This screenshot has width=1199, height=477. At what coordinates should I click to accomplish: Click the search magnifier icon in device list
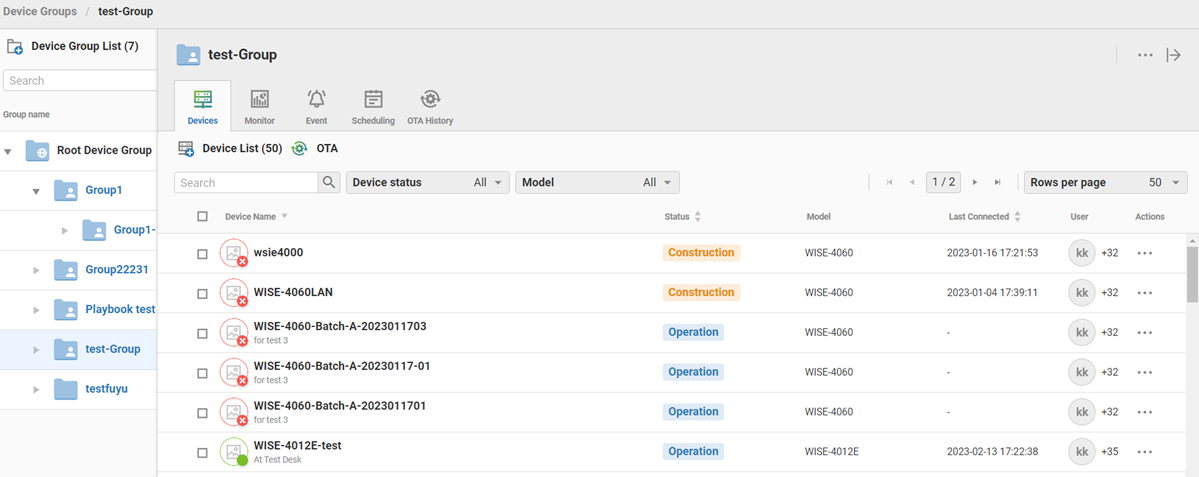click(329, 183)
